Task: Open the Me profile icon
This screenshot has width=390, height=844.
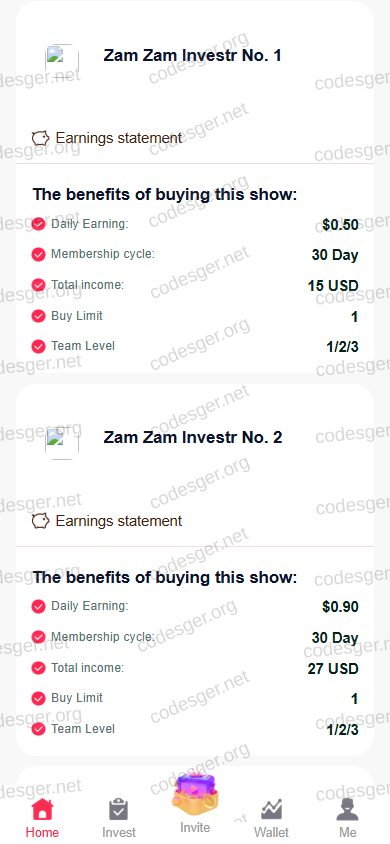Action: coord(348,809)
